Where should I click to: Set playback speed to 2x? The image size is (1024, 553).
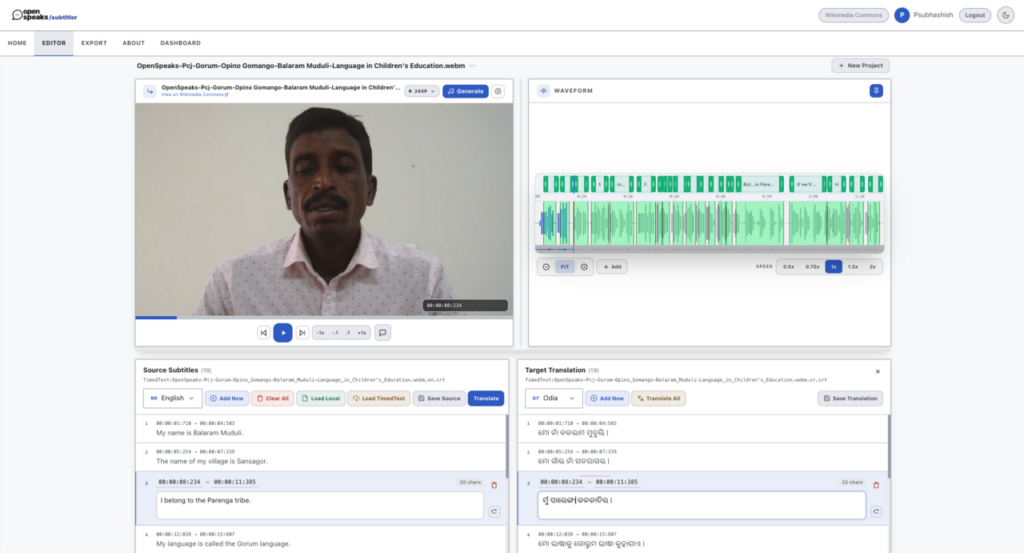tap(872, 266)
